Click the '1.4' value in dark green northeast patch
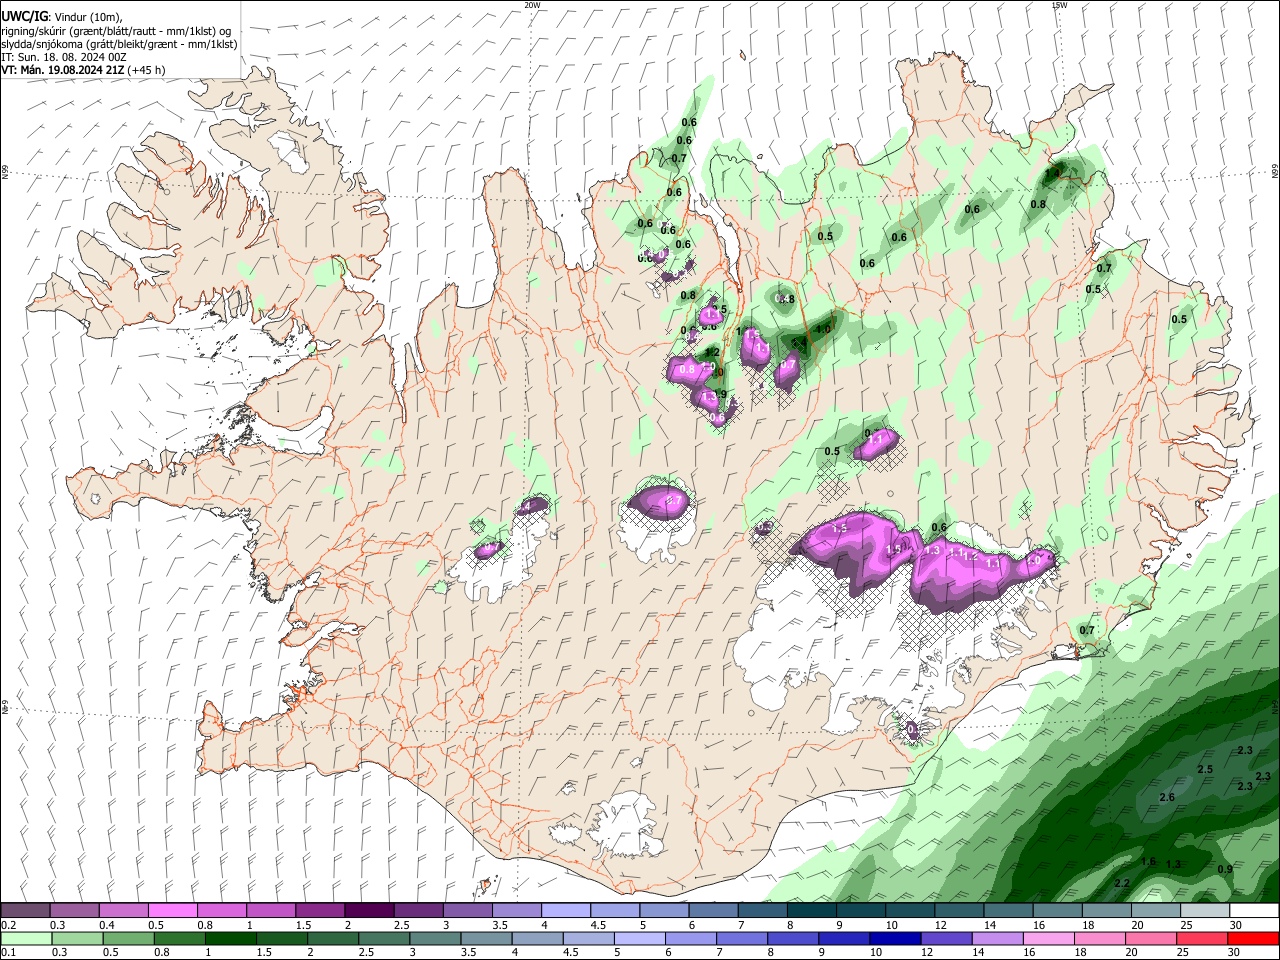This screenshot has width=1280, height=960. (x=1052, y=173)
